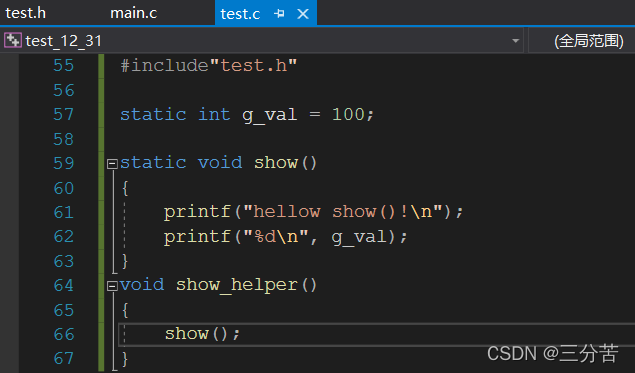Open the test_12_31 project dropdown
Image resolution: width=635 pixels, height=373 pixels.
[516, 40]
